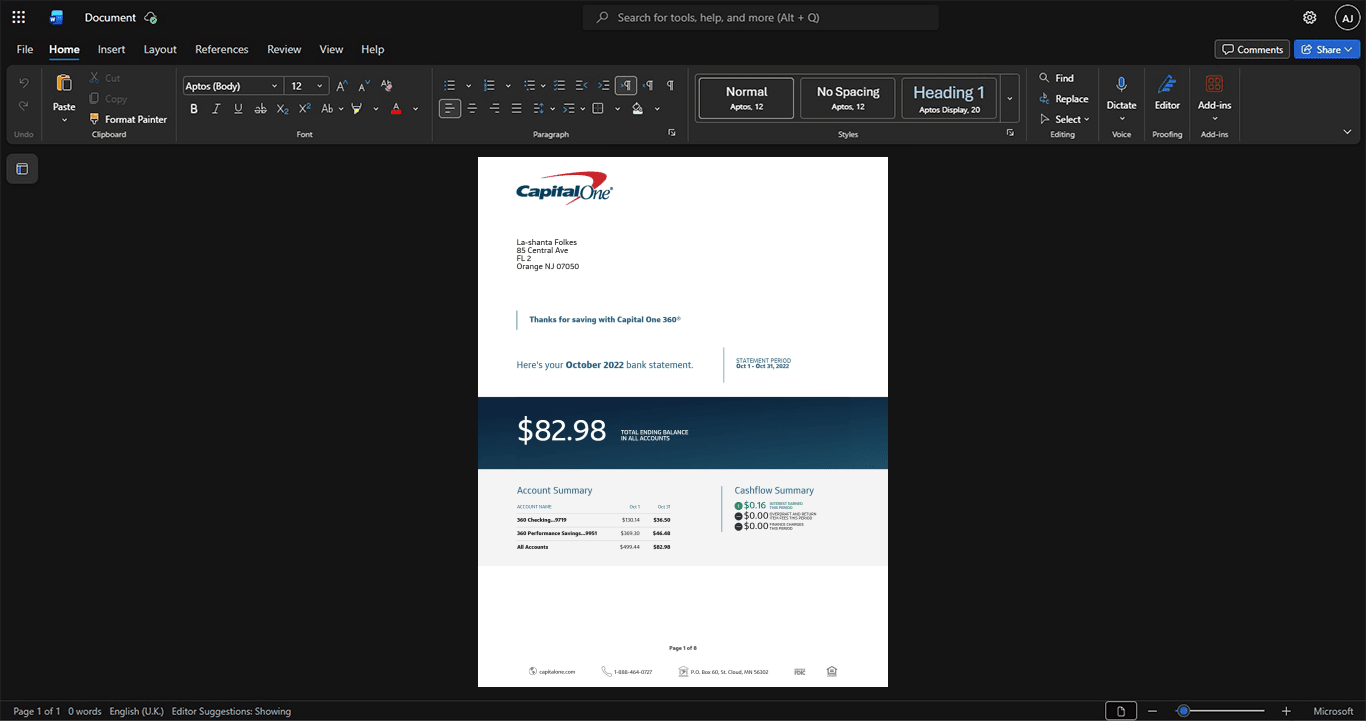Switch to the References tab
Image resolution: width=1366 pixels, height=721 pixels.
click(x=222, y=49)
